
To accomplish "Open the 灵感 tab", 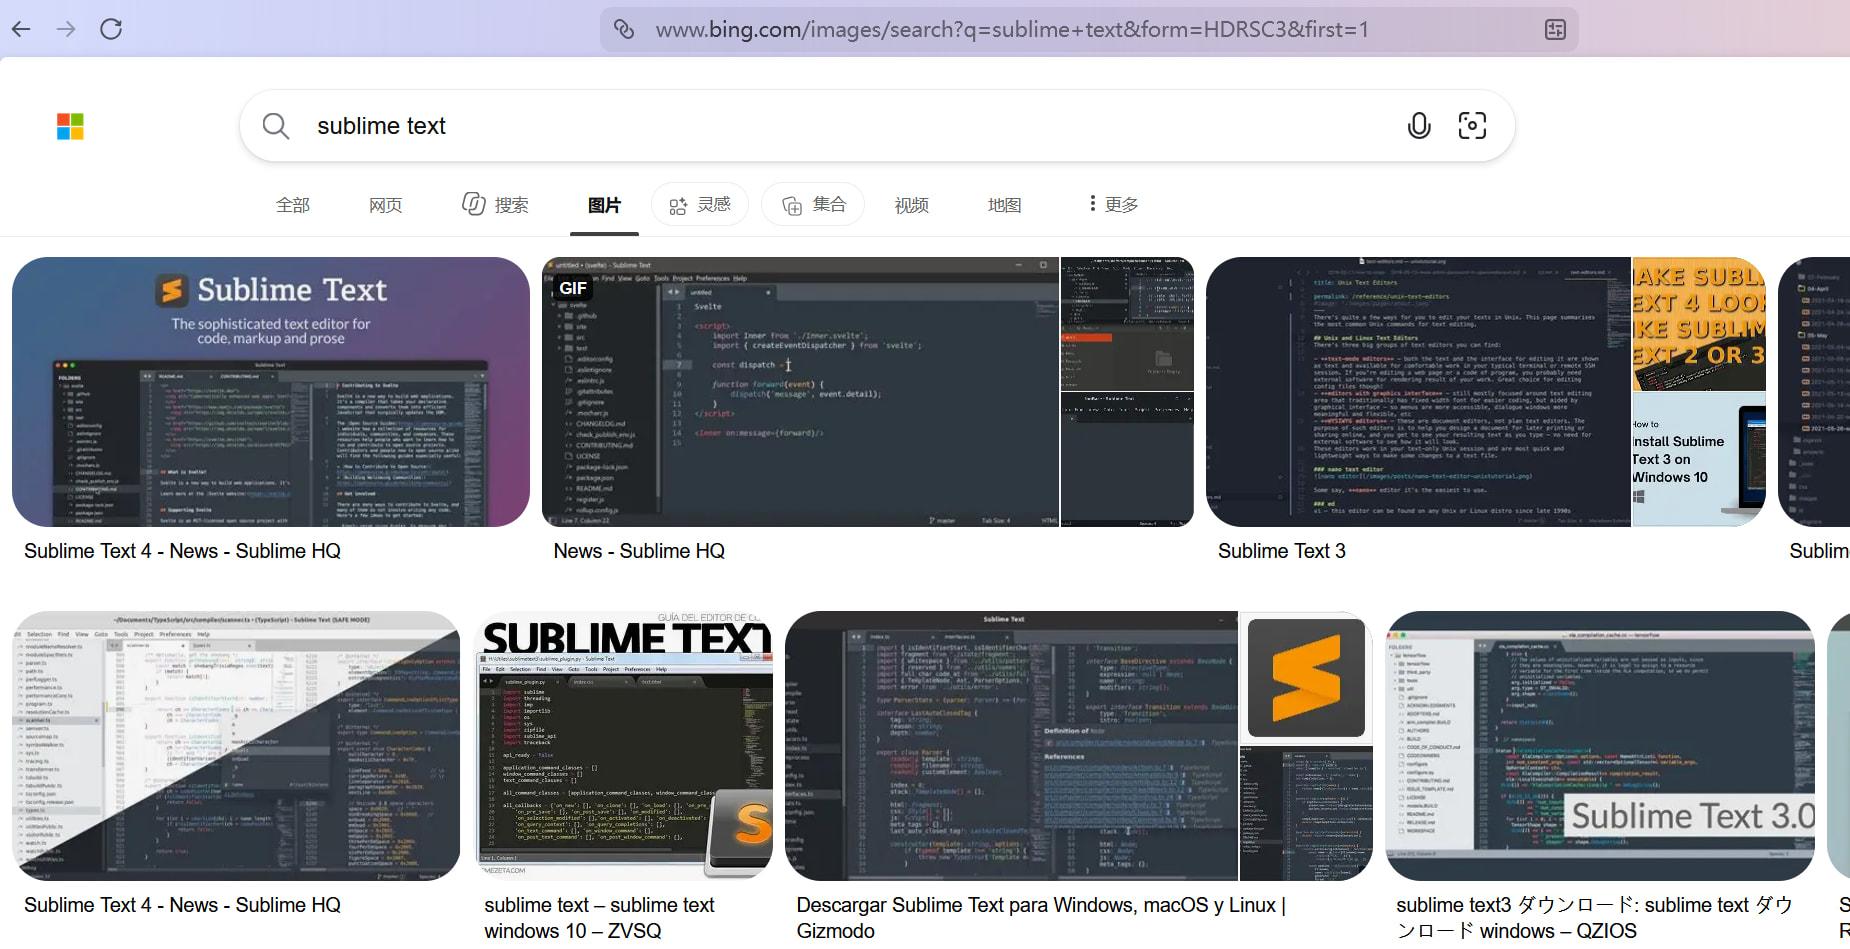I will point(699,205).
